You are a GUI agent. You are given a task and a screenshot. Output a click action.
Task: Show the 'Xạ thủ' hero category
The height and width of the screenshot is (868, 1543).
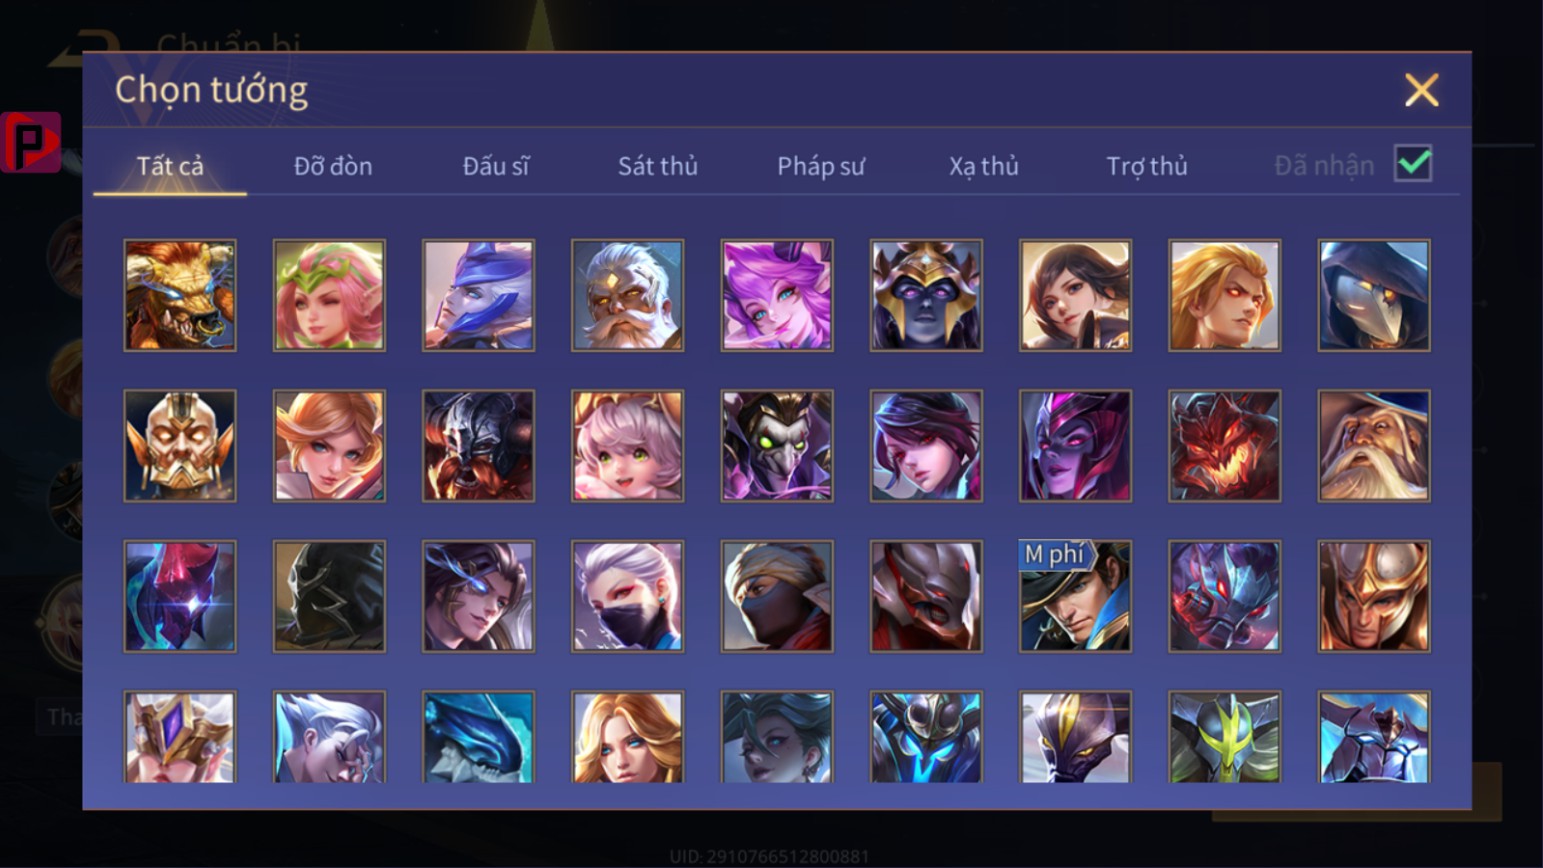click(x=984, y=166)
